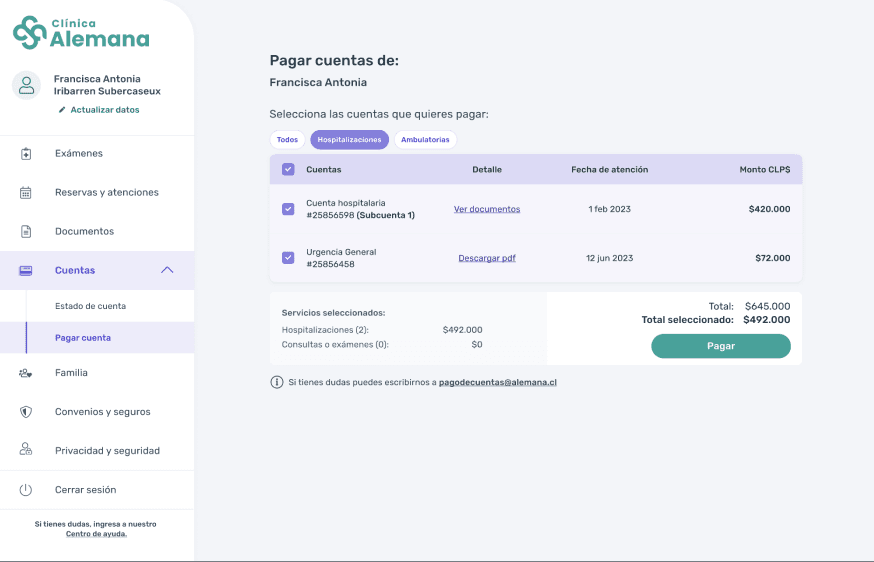Uncheck the Urgencia General account checkbox

pos(288,258)
